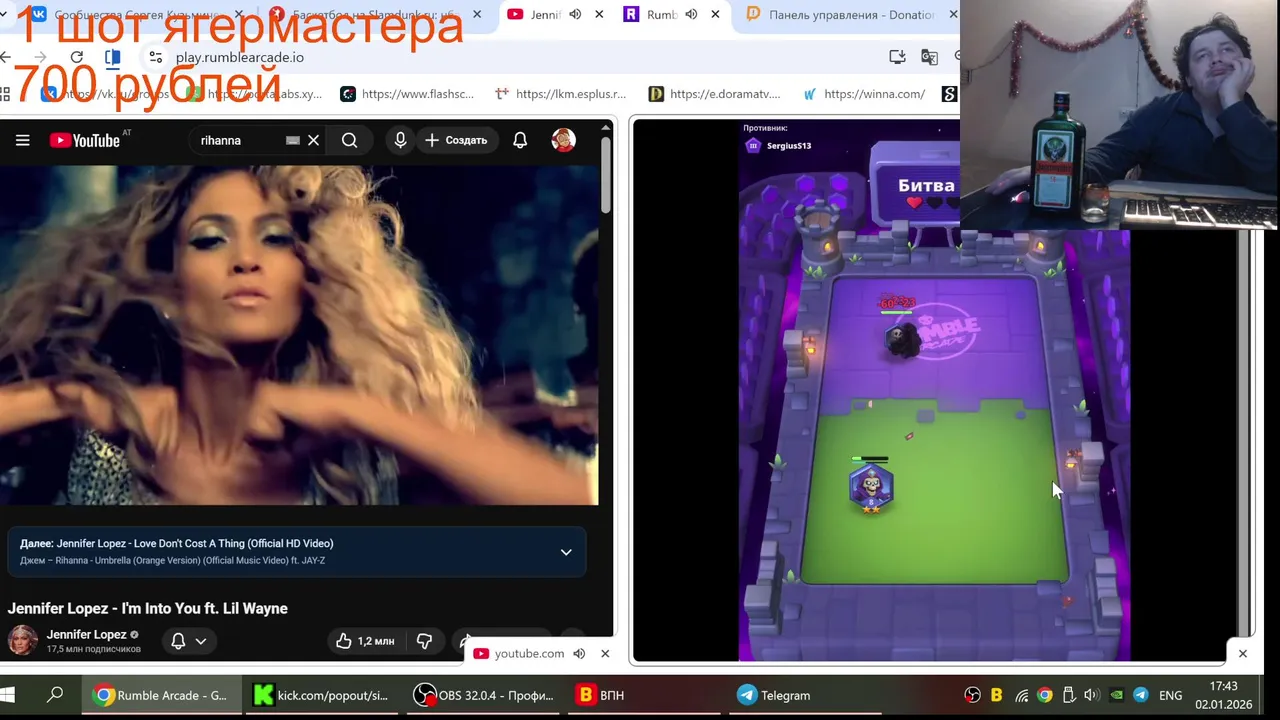Image resolution: width=1280 pixels, height=720 pixels.
Task: Open the YouTube hamburger guide menu
Action: click(22, 140)
